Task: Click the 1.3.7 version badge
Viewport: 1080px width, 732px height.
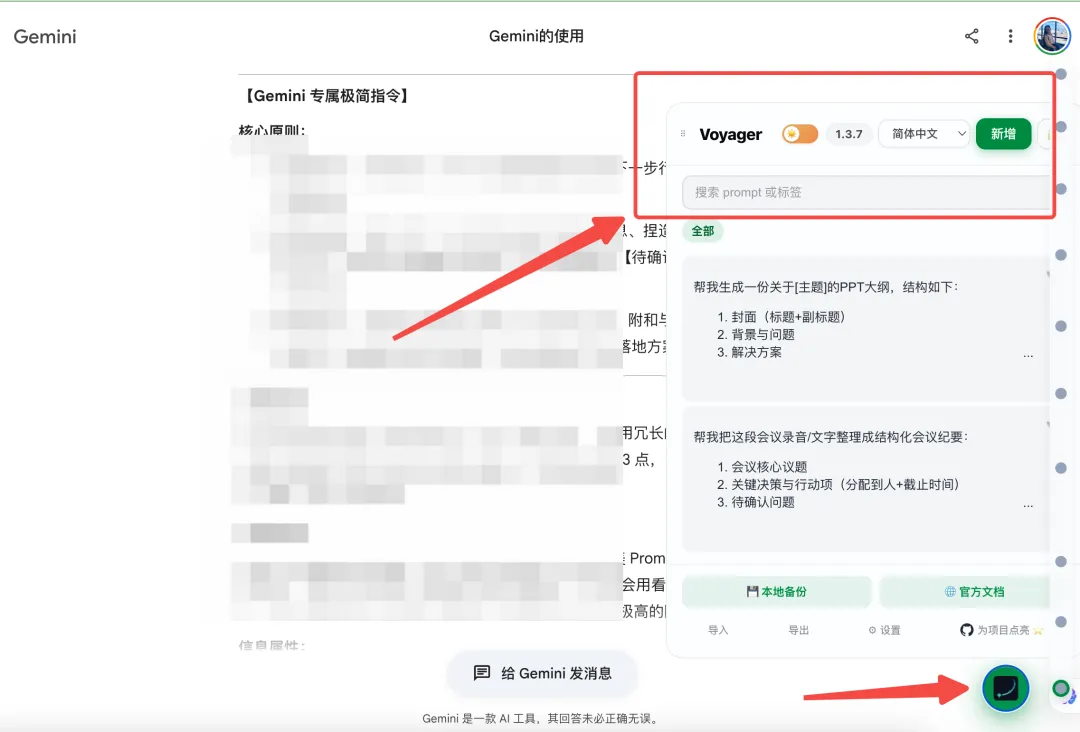Action: 849,134
